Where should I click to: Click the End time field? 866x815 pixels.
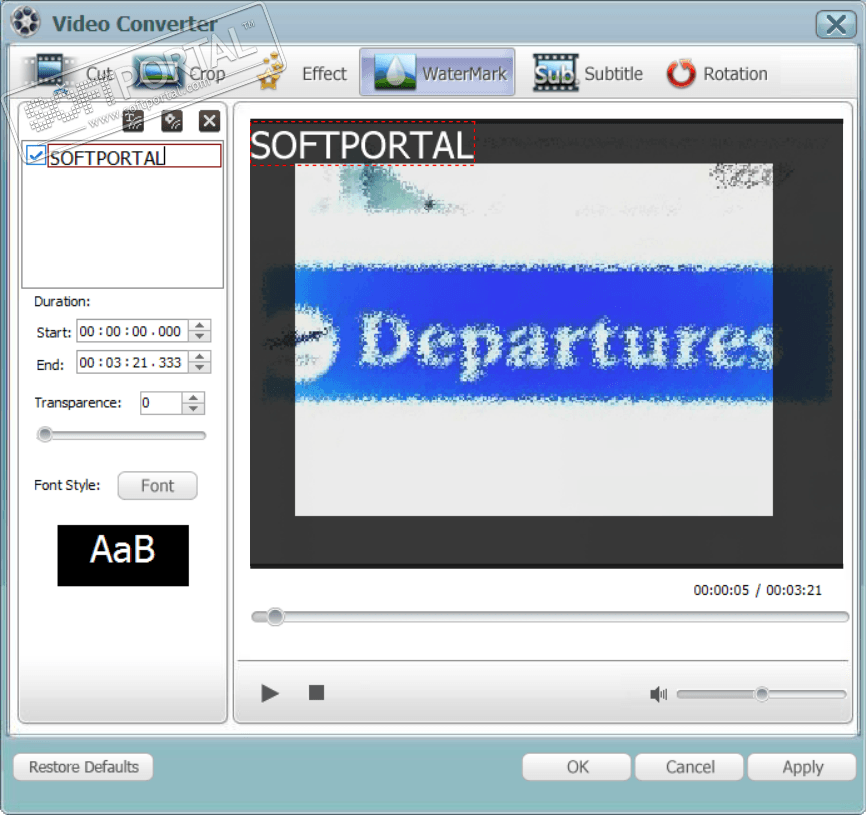(132, 363)
